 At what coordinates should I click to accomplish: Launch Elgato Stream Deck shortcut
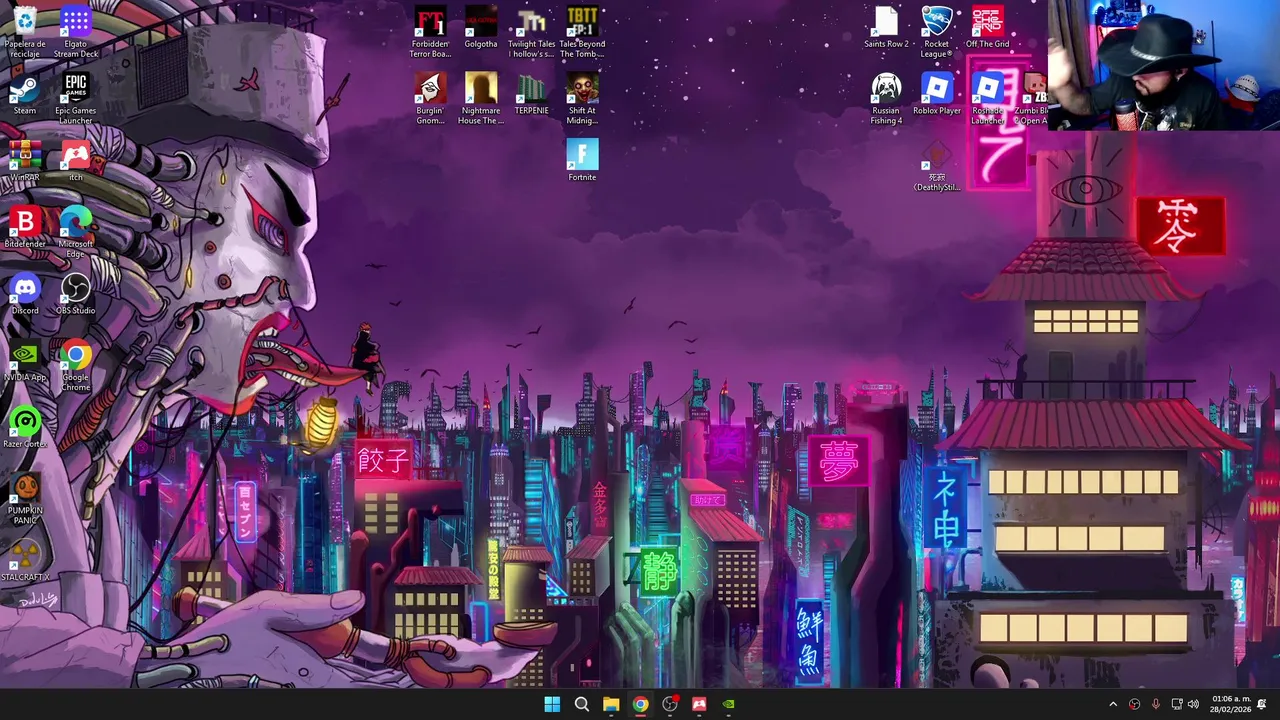76,31
